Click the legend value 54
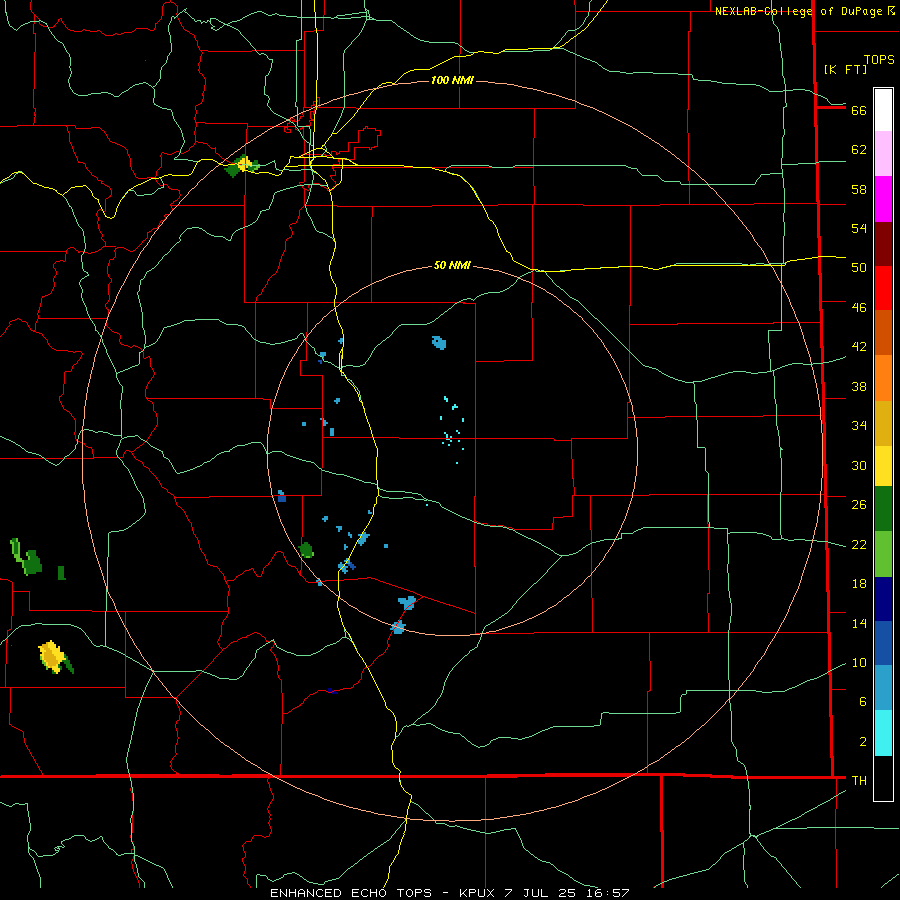 click(x=859, y=228)
